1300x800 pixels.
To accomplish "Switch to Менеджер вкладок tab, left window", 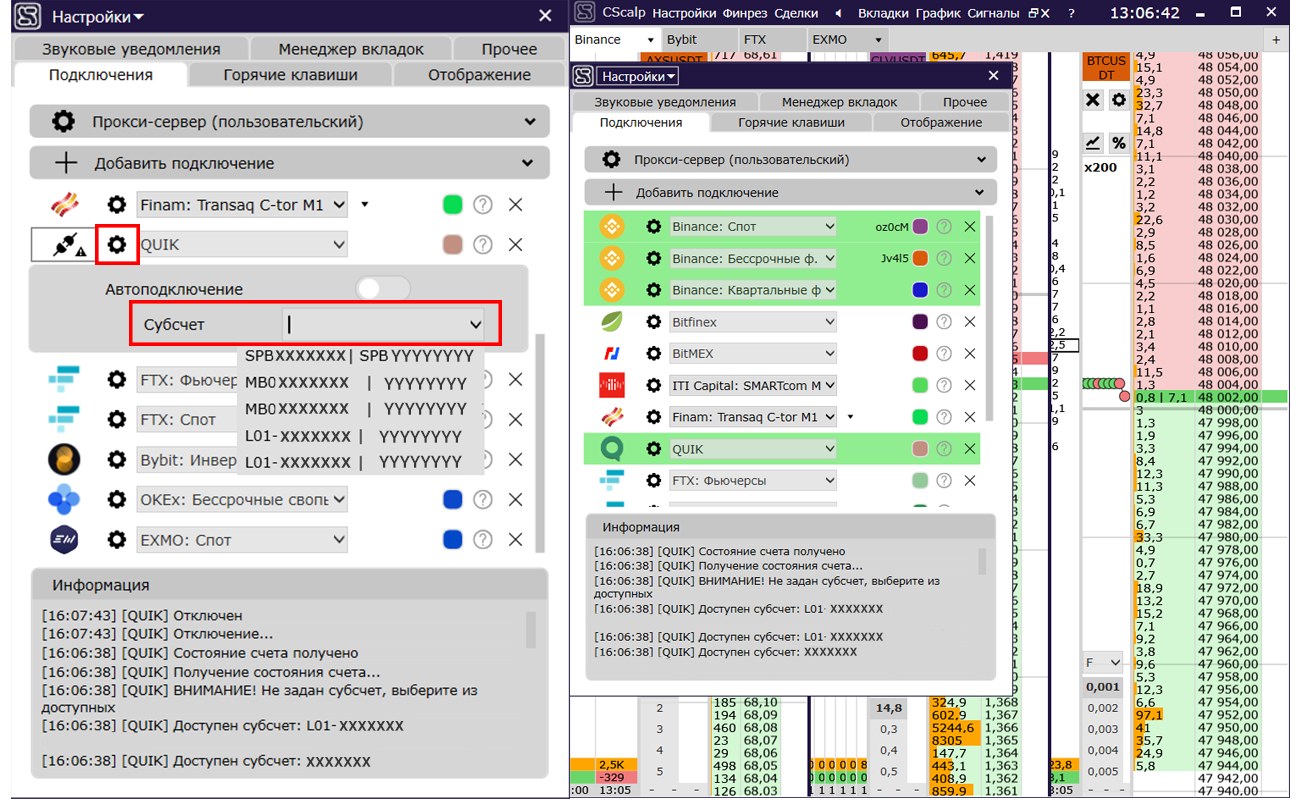I will tap(351, 49).
